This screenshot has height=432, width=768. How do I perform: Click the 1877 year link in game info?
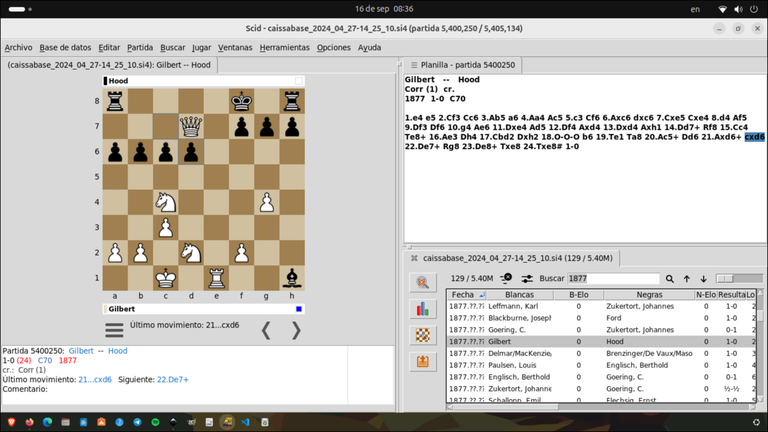click(68, 360)
